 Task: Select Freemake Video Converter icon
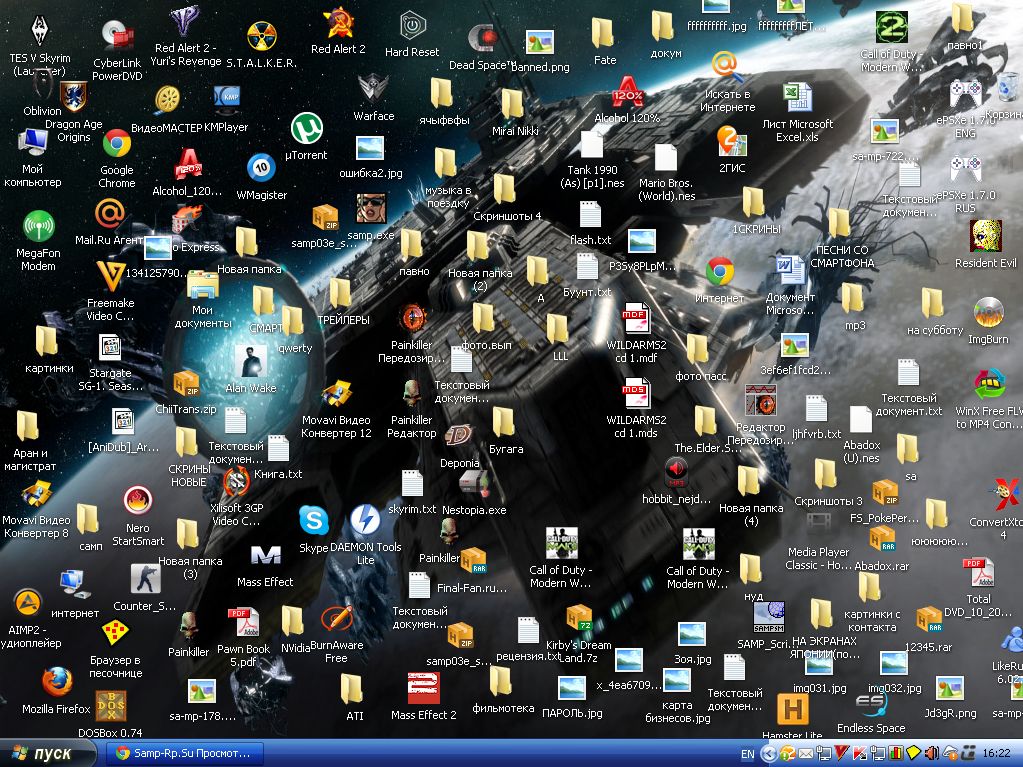pyautogui.click(x=111, y=276)
